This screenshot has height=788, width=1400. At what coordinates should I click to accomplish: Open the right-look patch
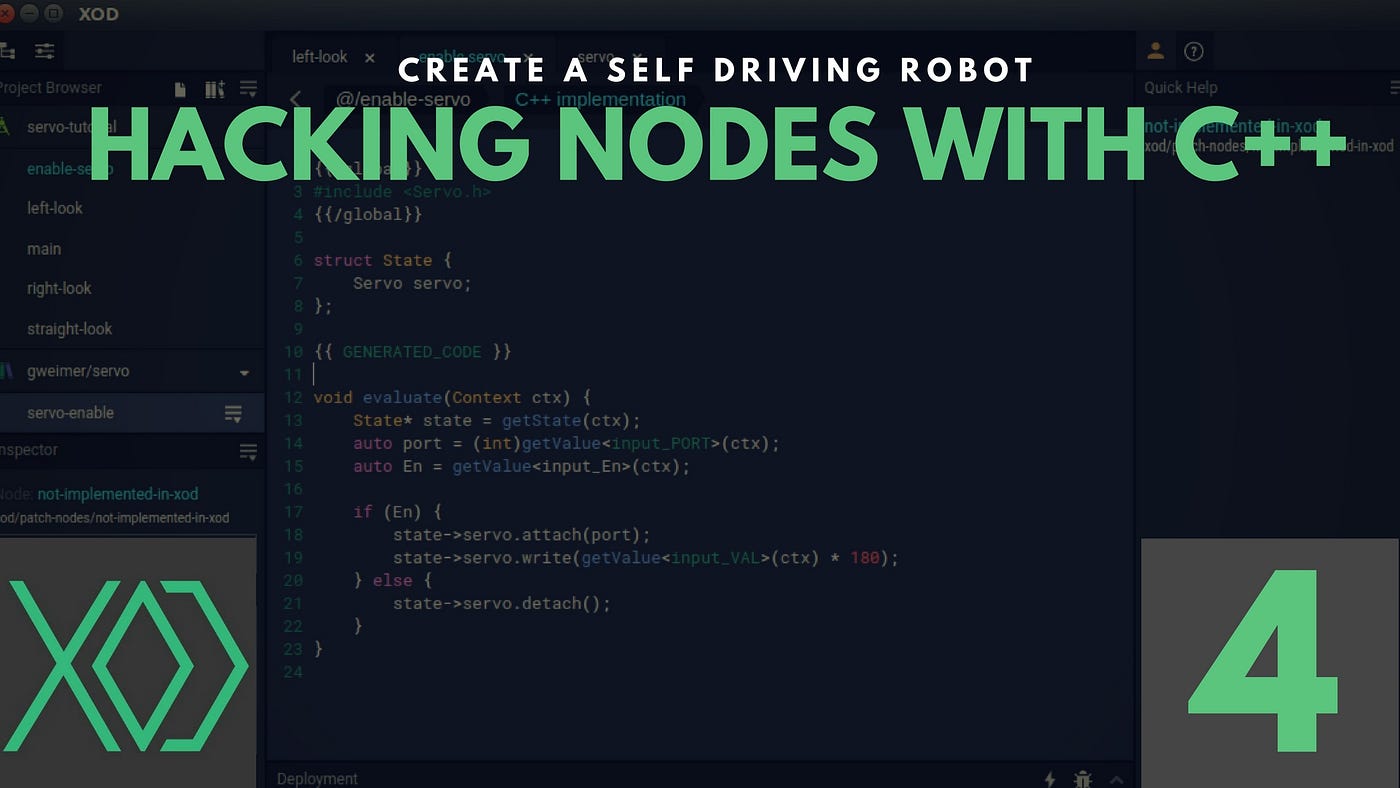[59, 288]
